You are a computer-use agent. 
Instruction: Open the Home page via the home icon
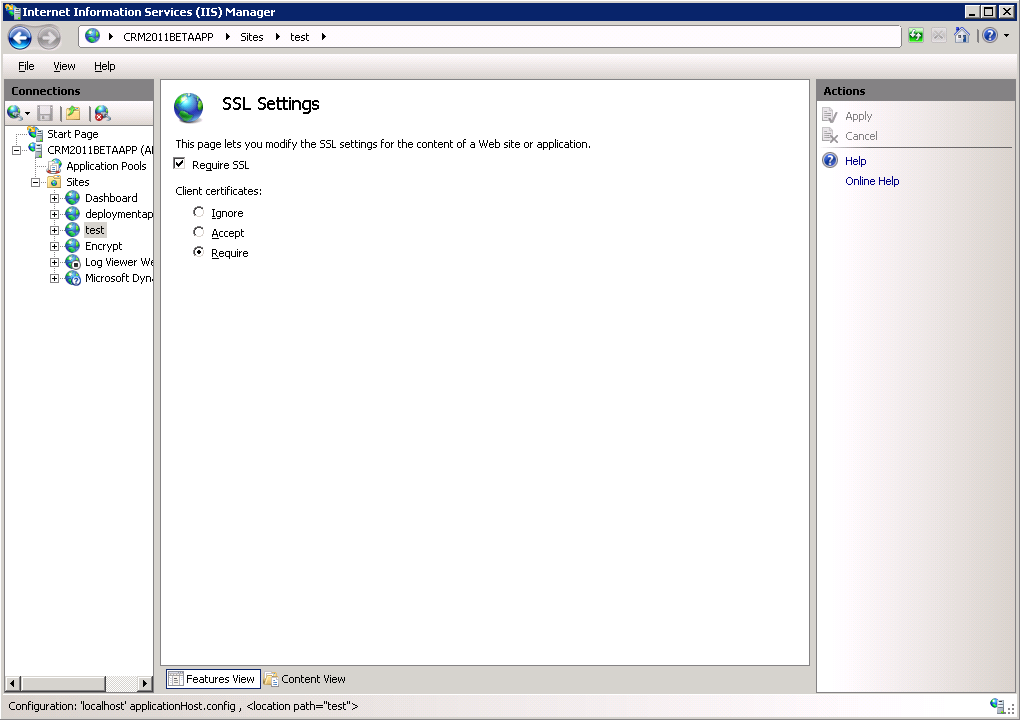(x=962, y=35)
